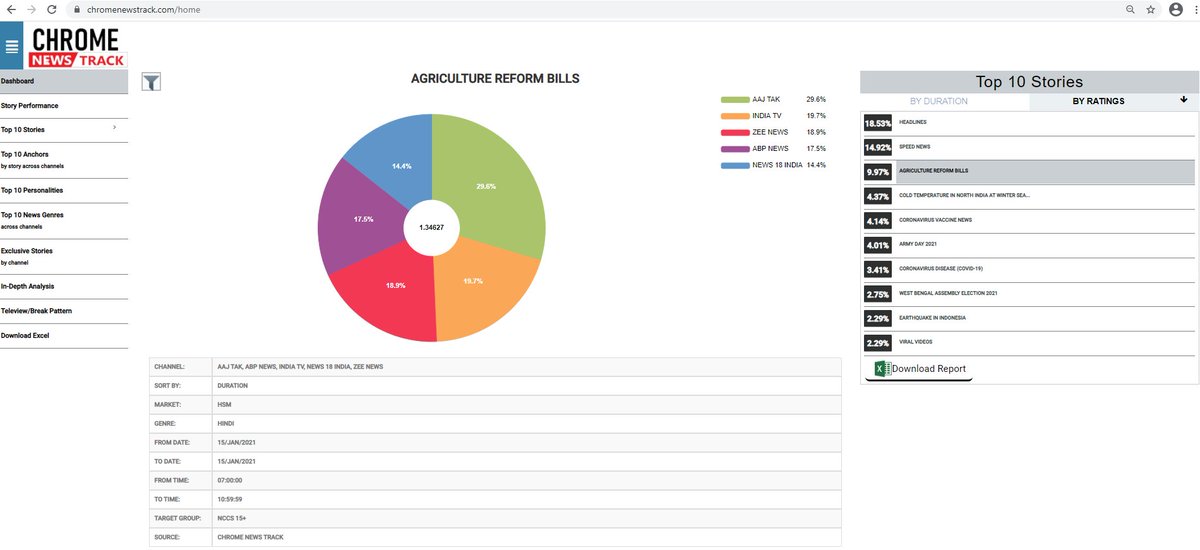Click the NEWS 18 INDIA blue legend swatch
1200x550 pixels.
[x=735, y=164]
